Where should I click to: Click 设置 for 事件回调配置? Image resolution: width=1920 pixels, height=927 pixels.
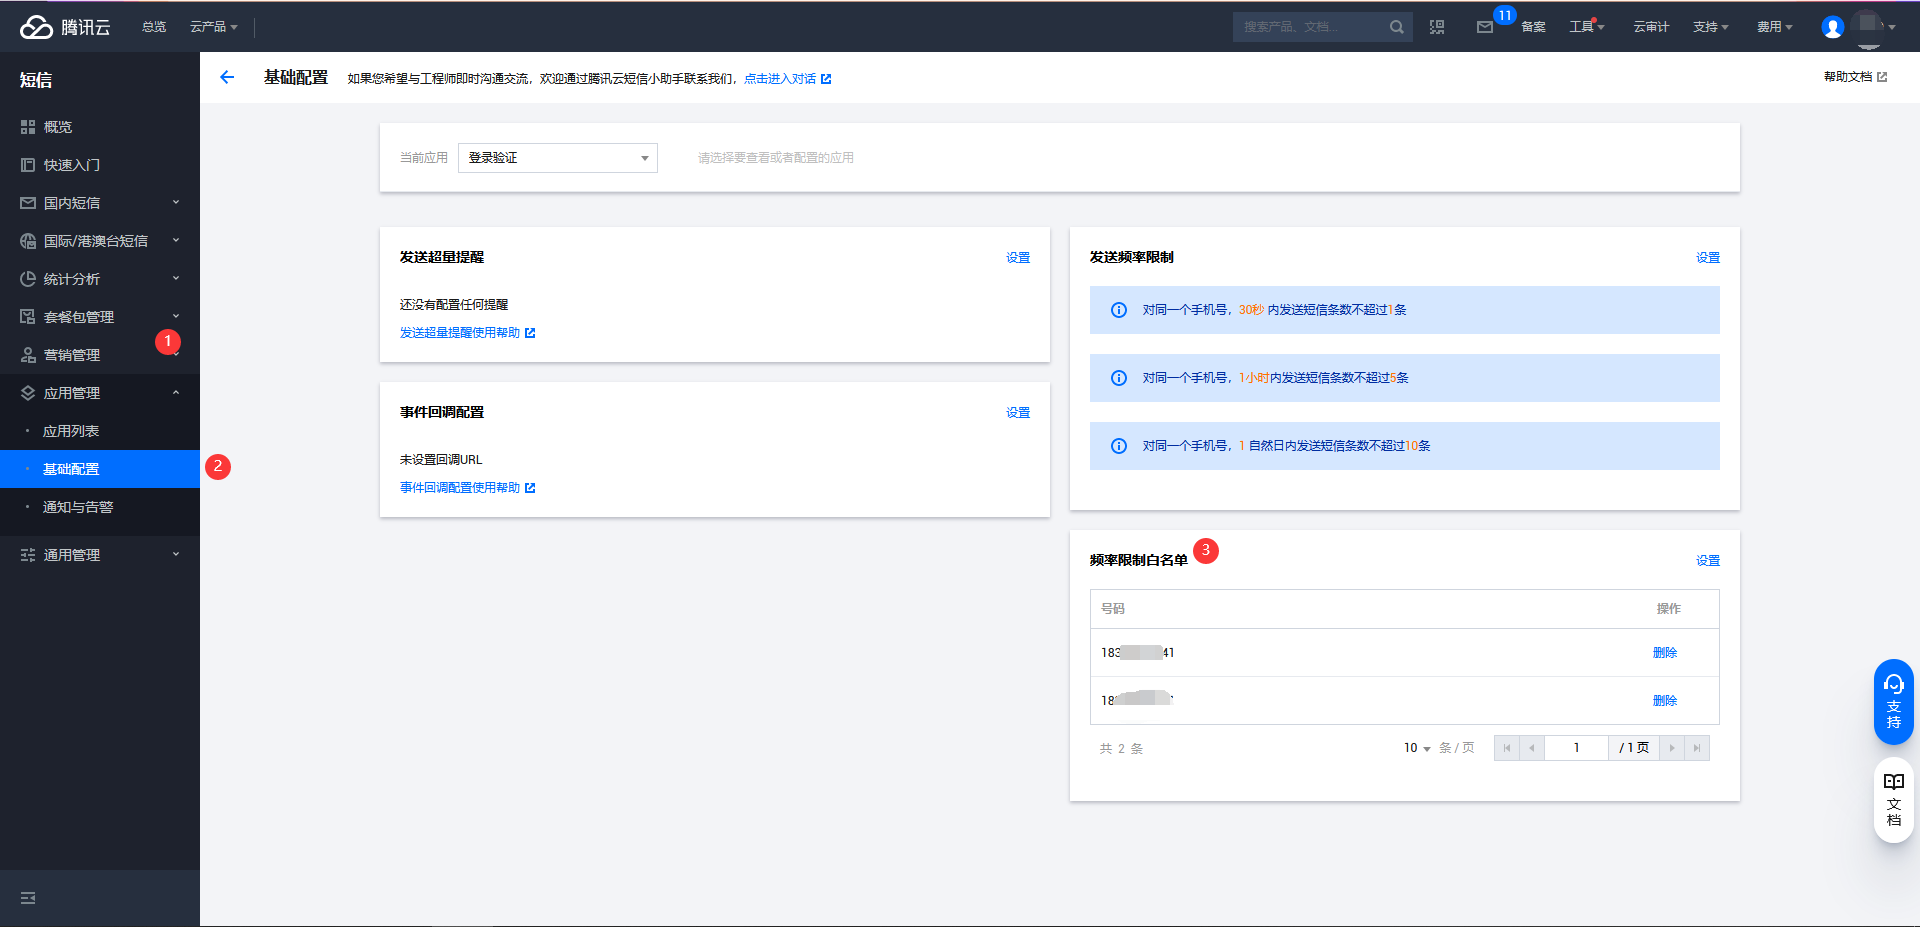(1018, 413)
